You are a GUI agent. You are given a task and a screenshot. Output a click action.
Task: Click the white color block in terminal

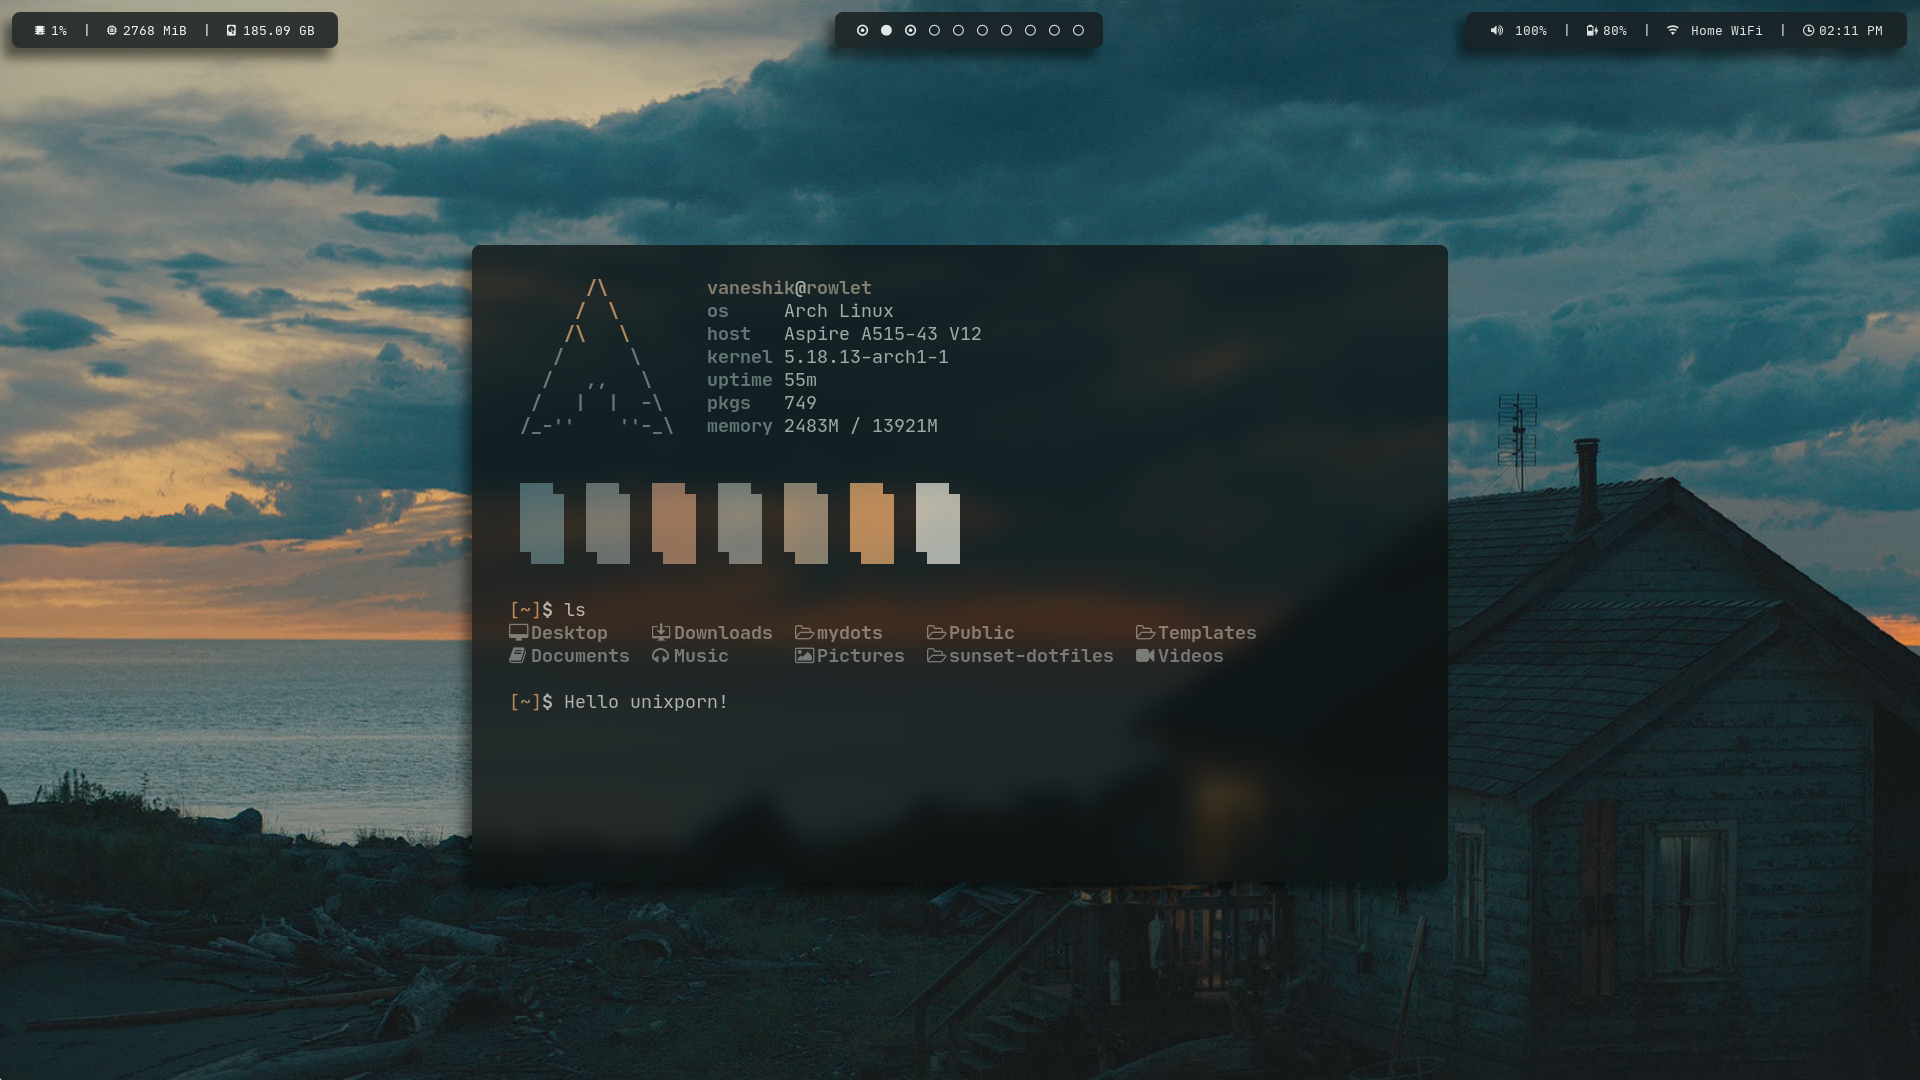[x=938, y=524]
